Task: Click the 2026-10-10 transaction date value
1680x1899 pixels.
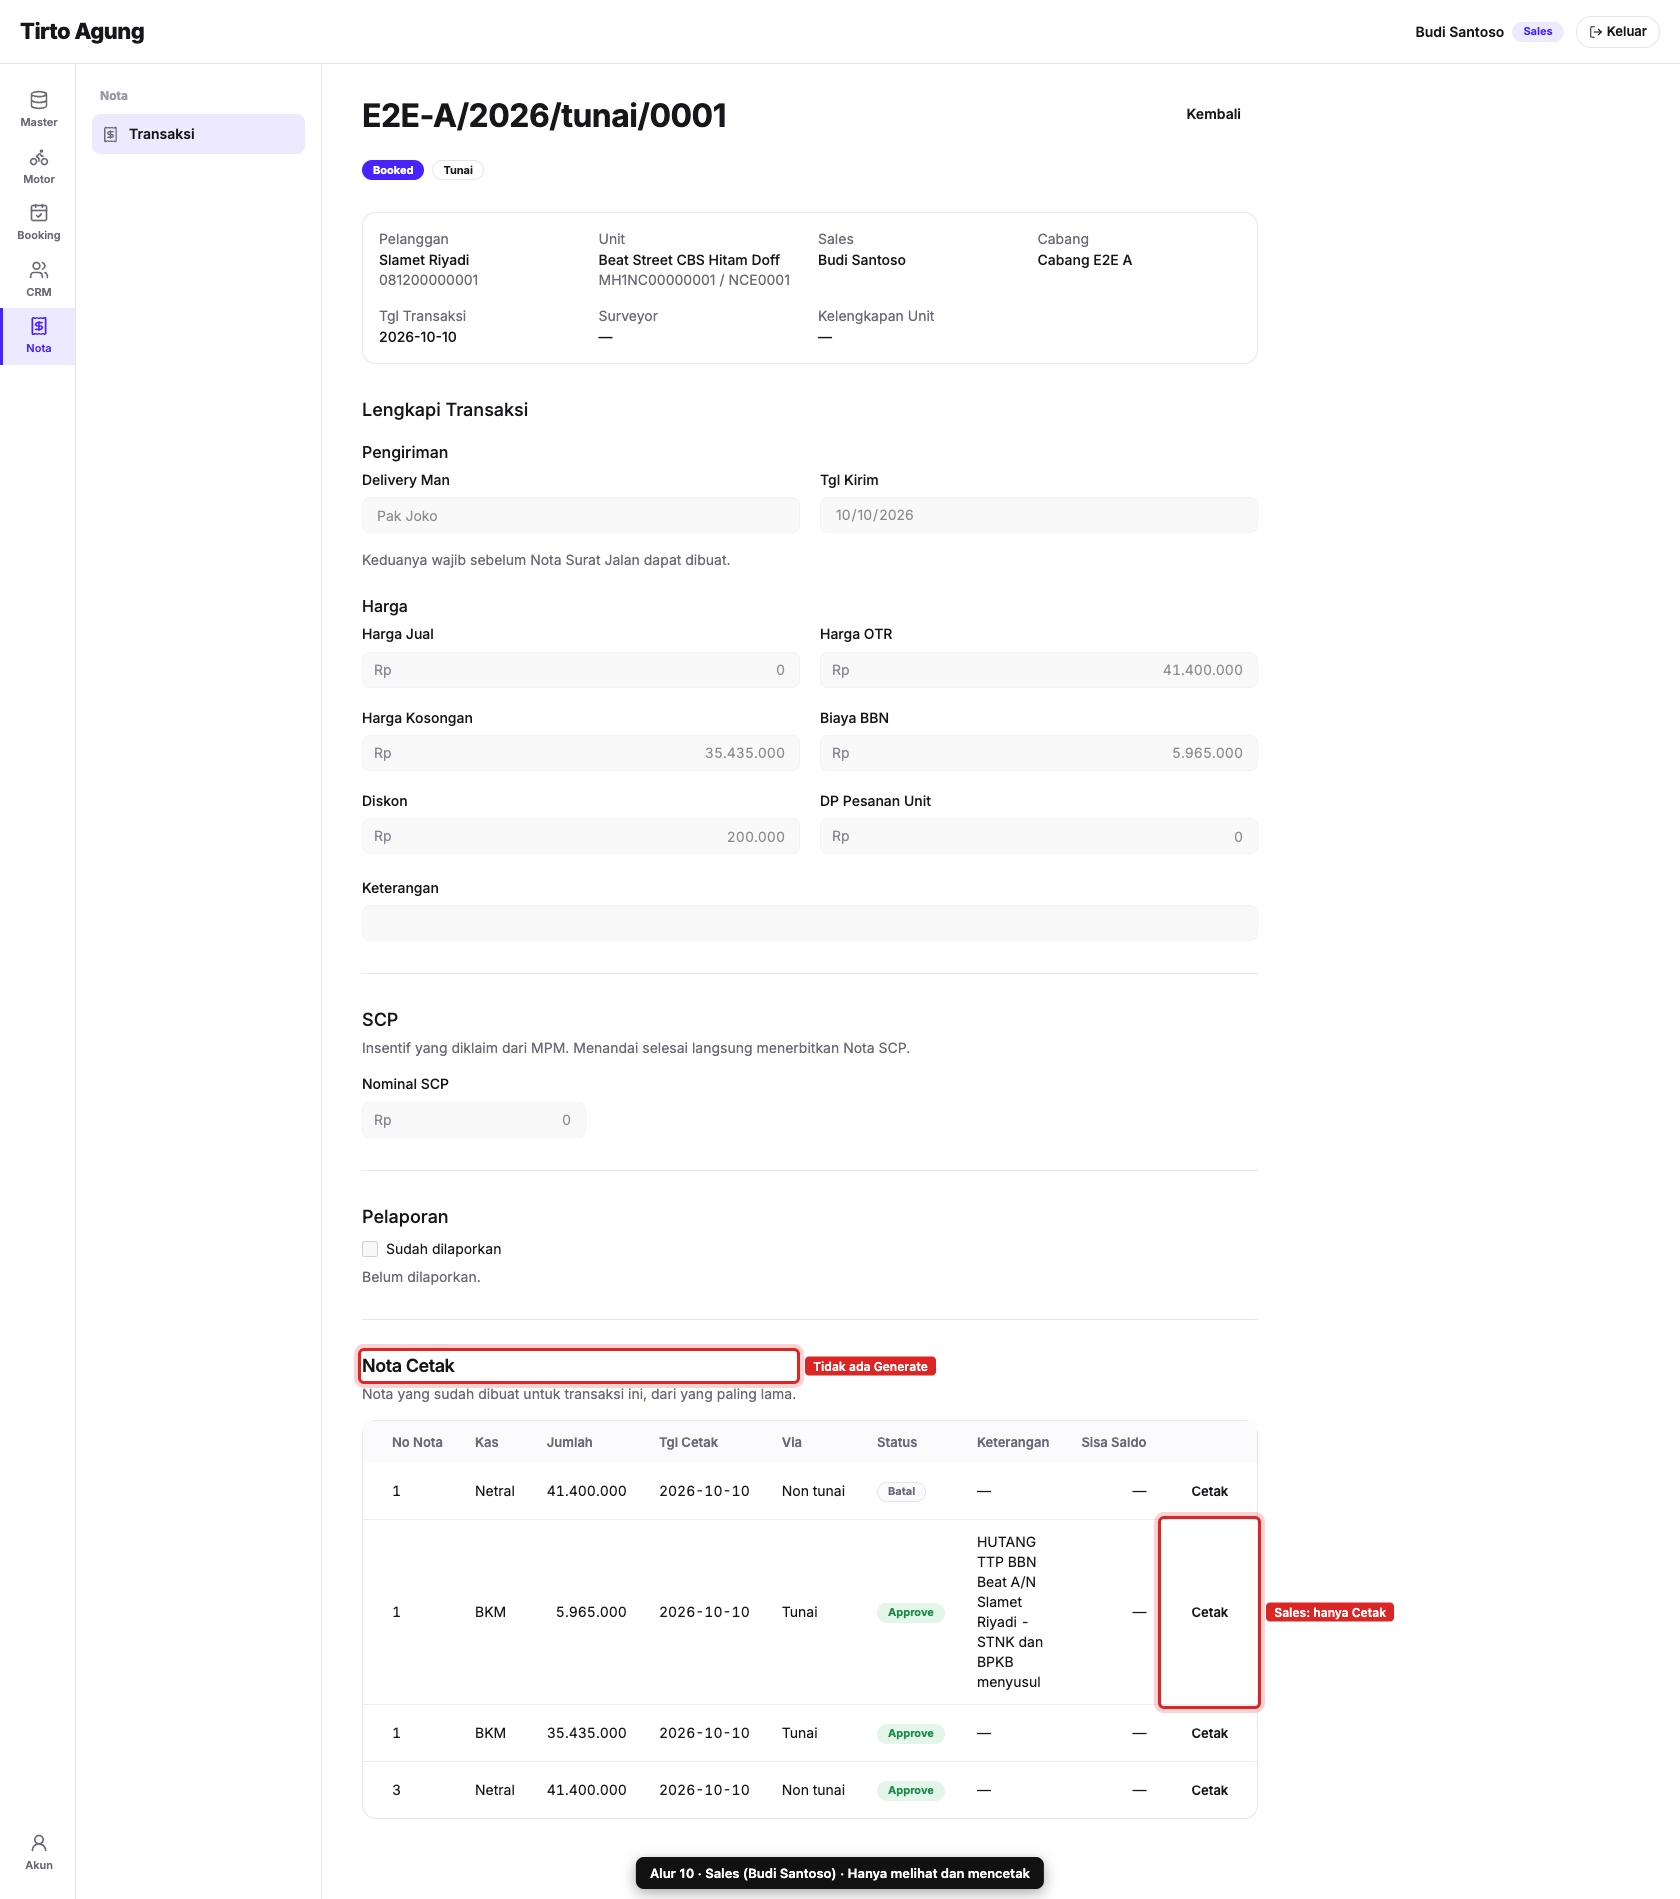Action: [x=417, y=337]
